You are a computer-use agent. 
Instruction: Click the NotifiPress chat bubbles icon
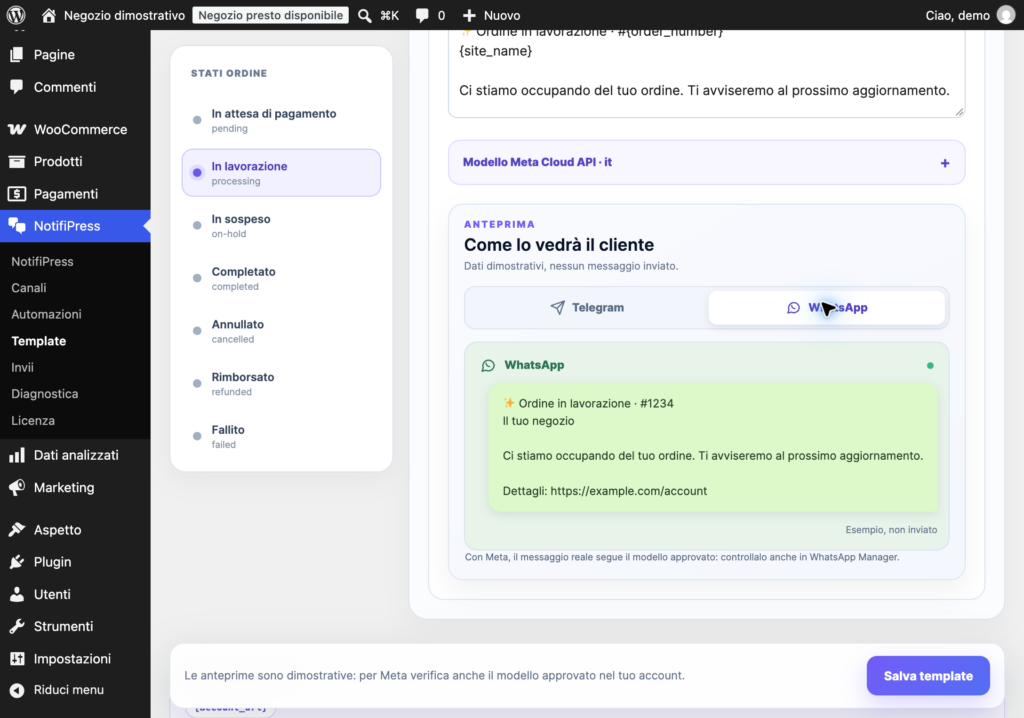click(x=17, y=226)
